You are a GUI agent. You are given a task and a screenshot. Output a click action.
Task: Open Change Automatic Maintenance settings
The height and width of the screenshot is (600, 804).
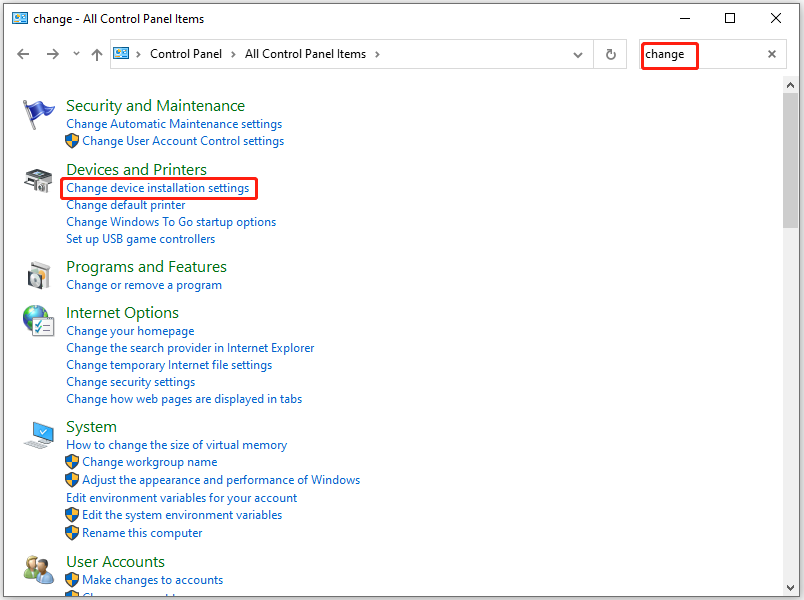tap(174, 124)
